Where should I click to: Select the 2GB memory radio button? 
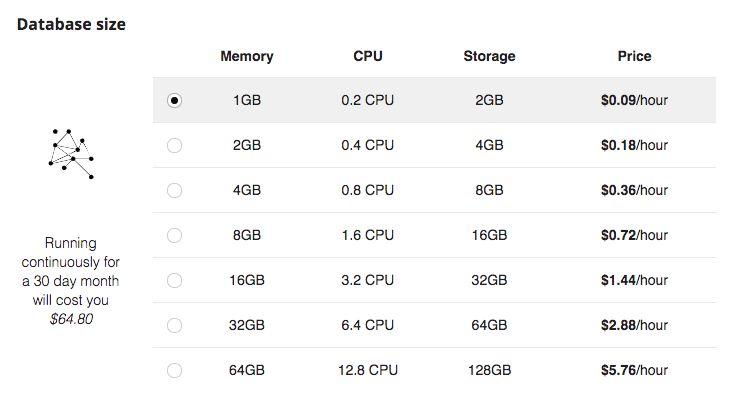pyautogui.click(x=174, y=145)
